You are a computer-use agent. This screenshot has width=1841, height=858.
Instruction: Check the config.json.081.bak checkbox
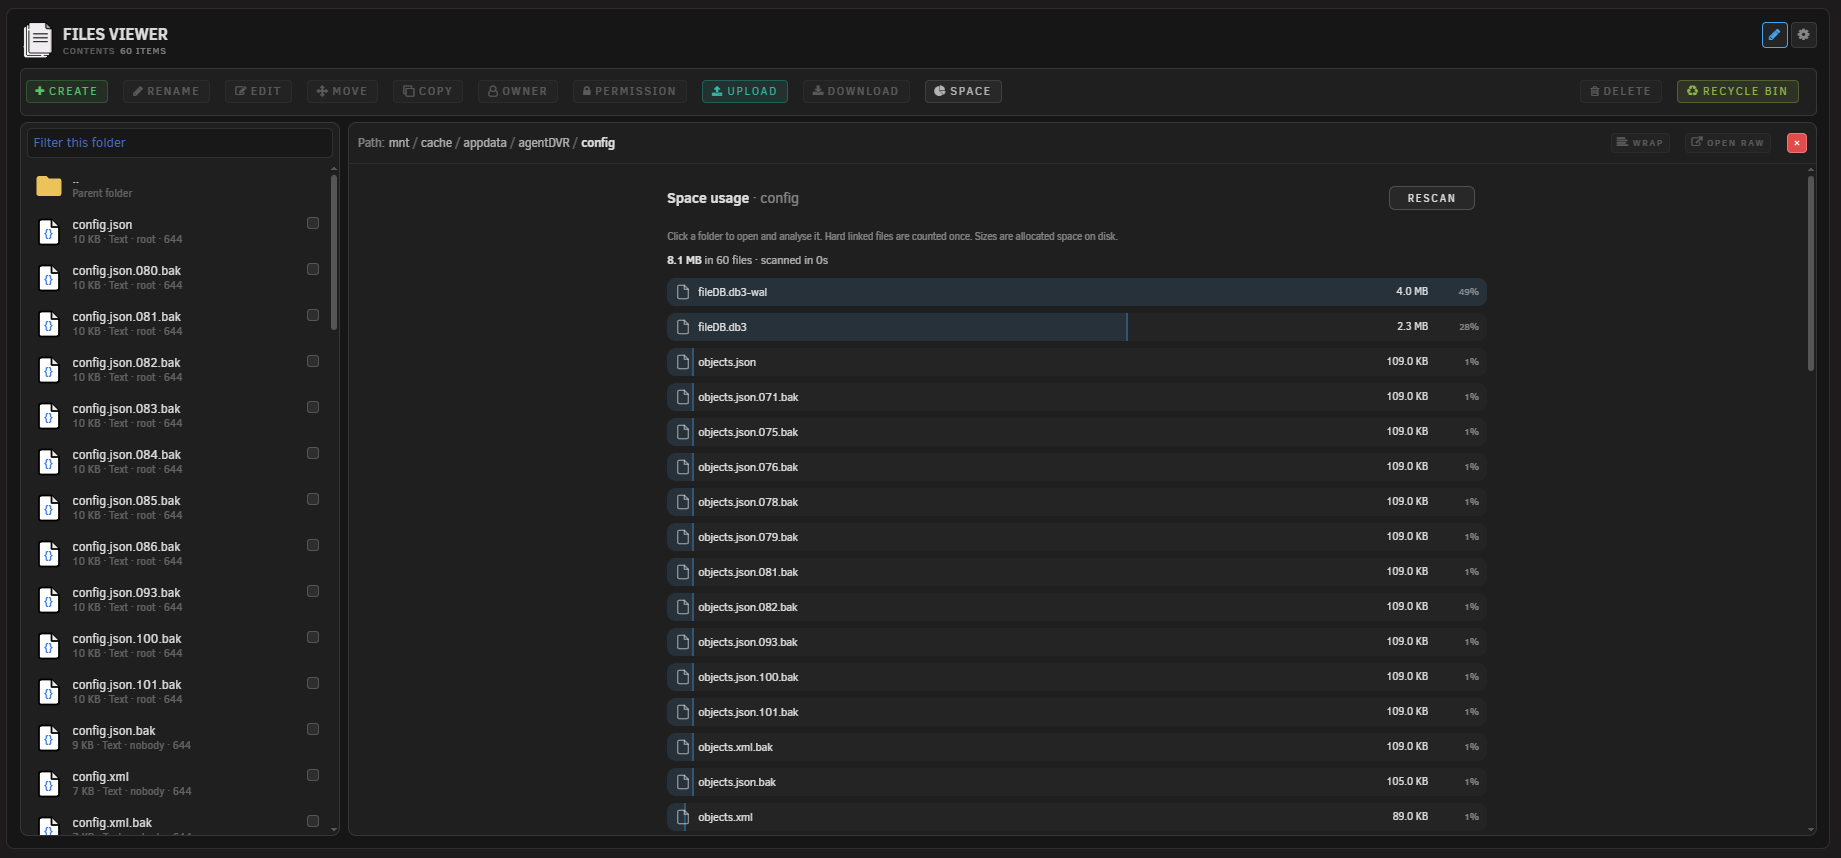(313, 316)
